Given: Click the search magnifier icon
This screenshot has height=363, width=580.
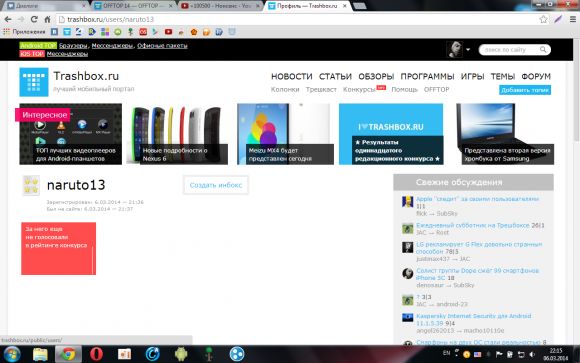Looking at the screenshot, I should tap(543, 50).
